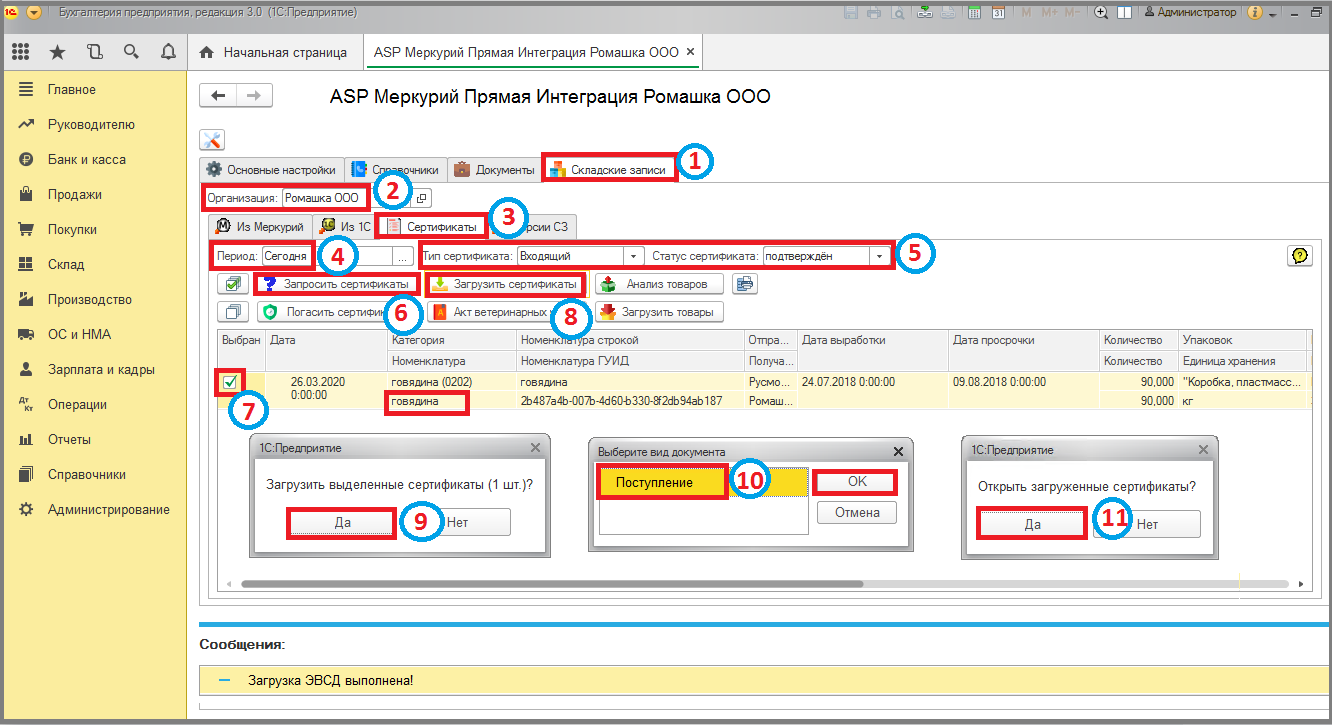Click Загрузить сертификаты button

[x=505, y=284]
